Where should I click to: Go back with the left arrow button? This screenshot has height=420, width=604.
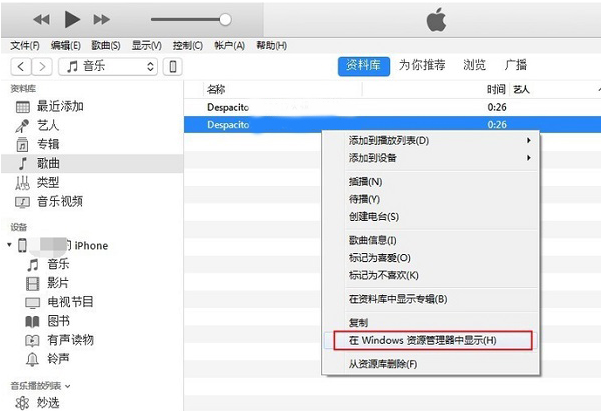pos(21,67)
